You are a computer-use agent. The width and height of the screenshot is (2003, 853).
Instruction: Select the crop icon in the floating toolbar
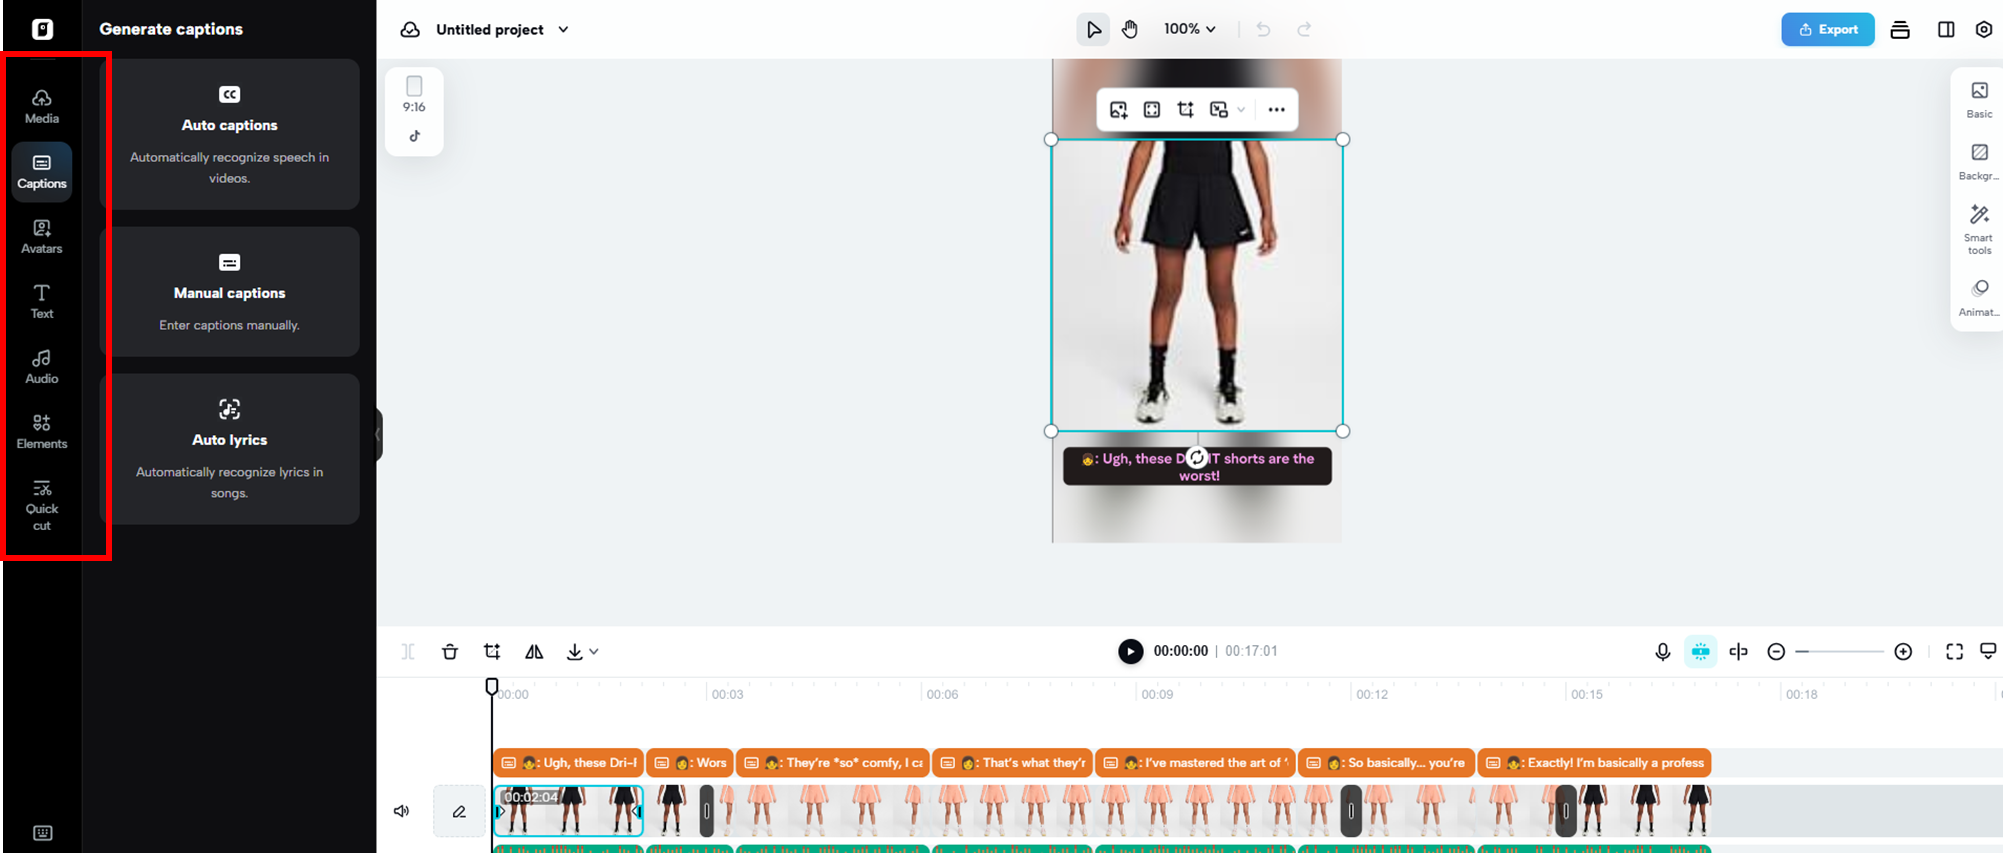coord(1185,110)
